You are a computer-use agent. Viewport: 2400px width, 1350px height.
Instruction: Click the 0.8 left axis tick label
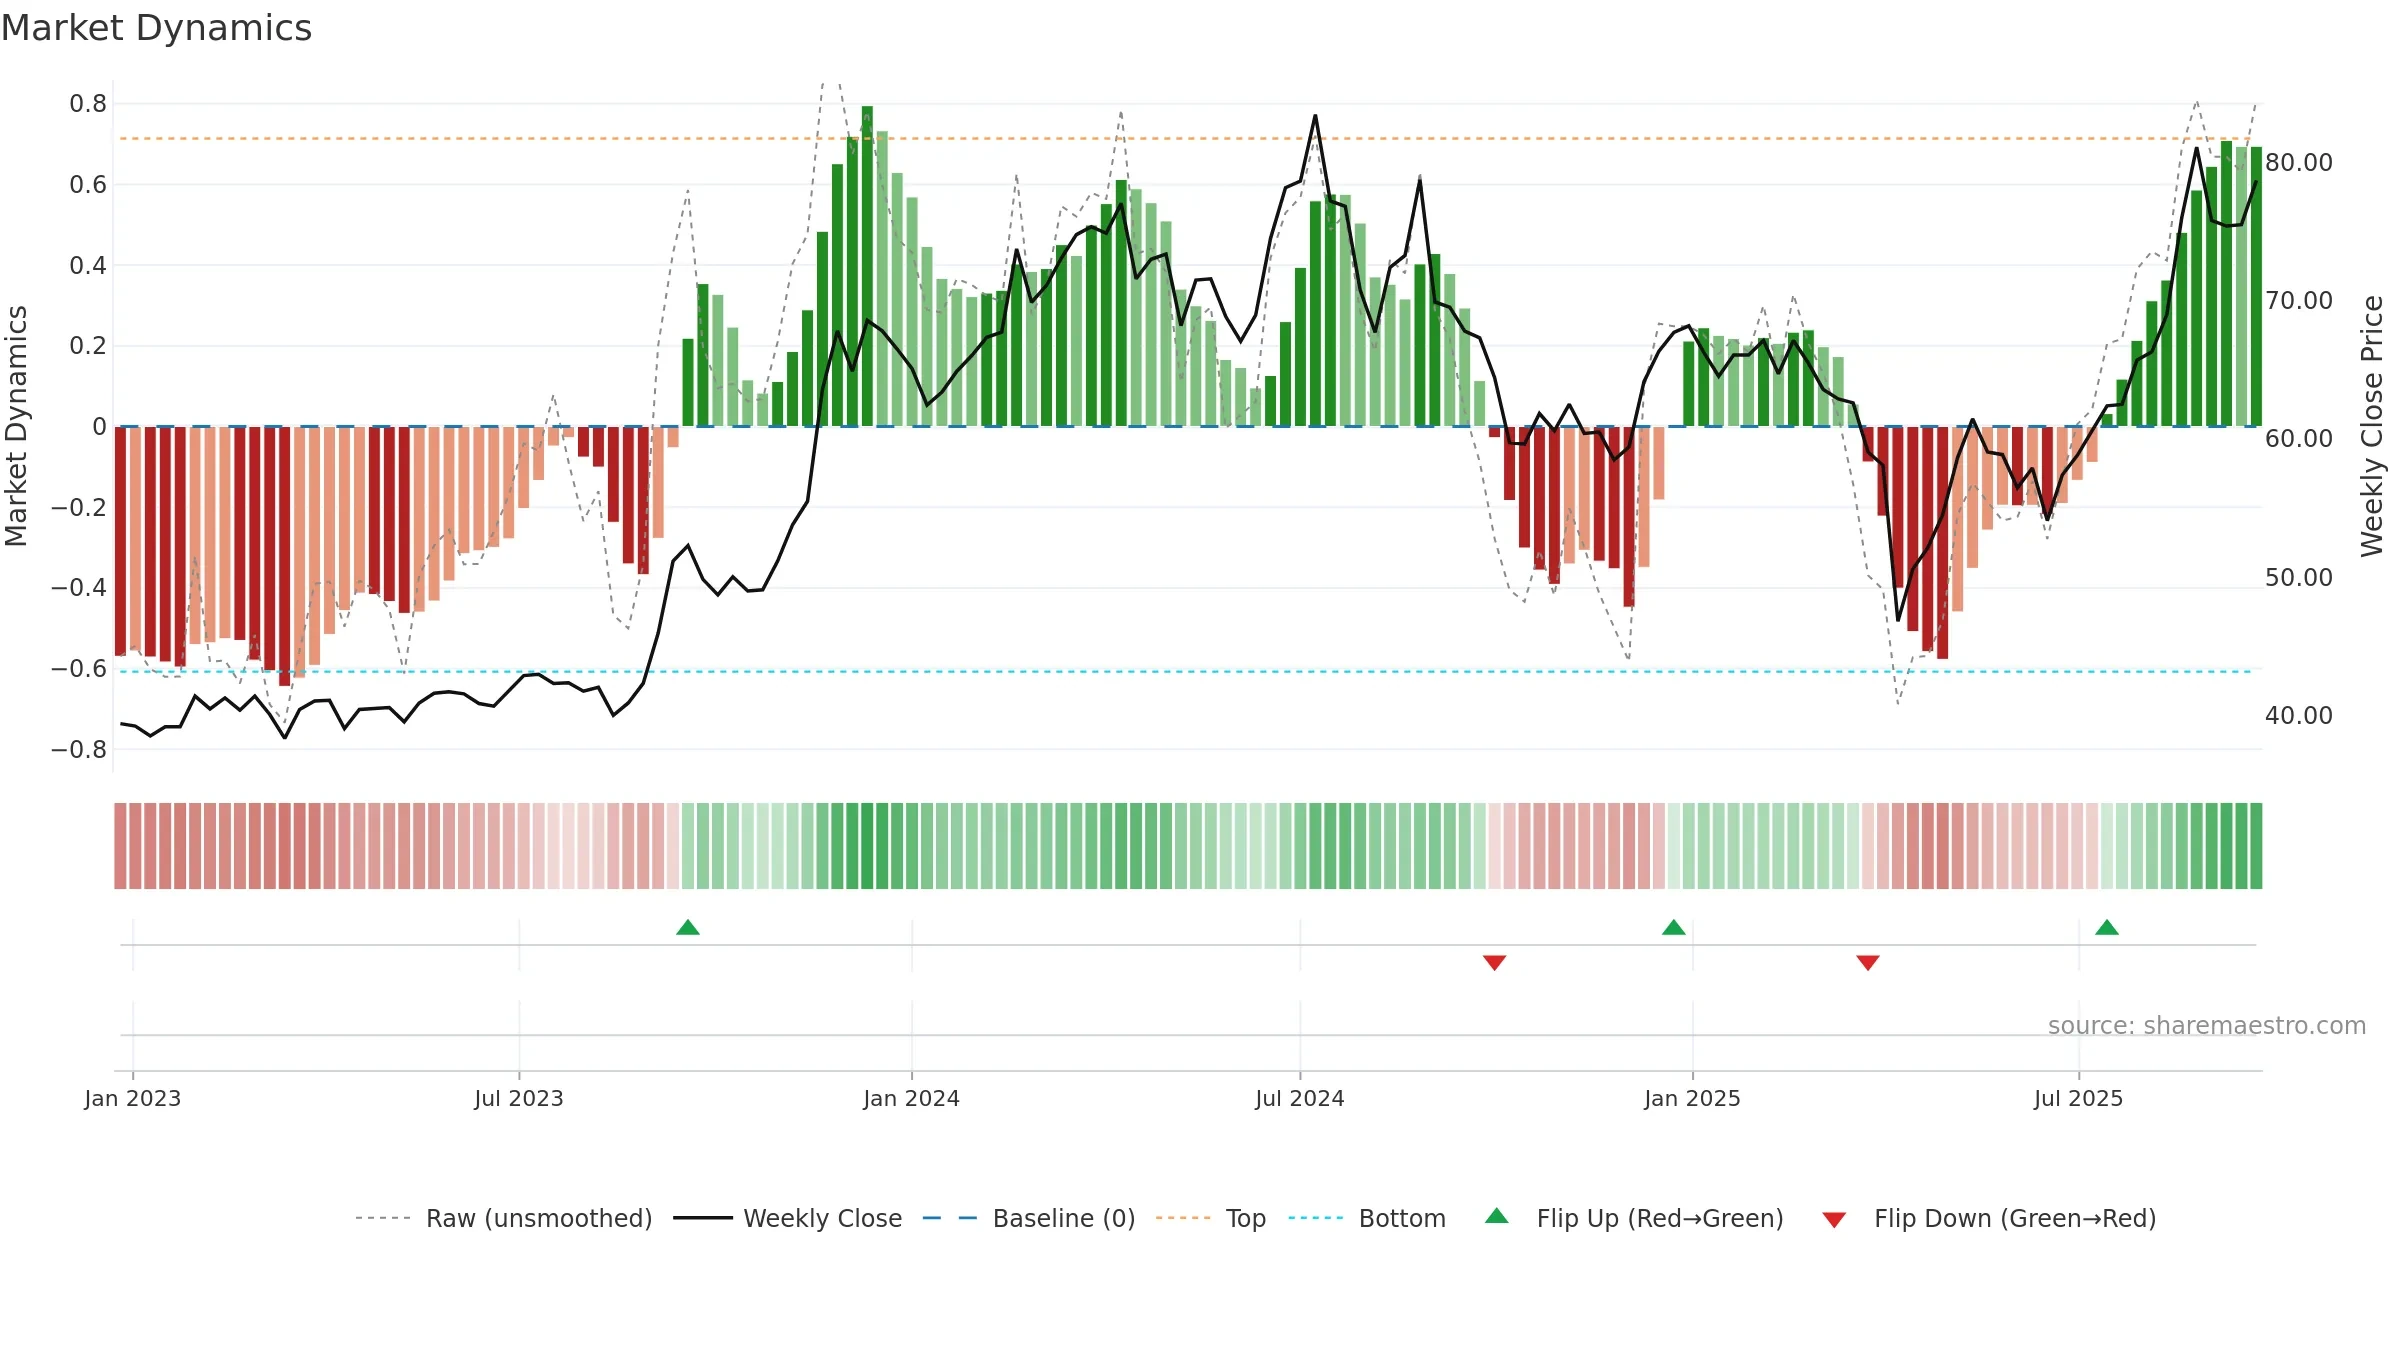pyautogui.click(x=88, y=103)
